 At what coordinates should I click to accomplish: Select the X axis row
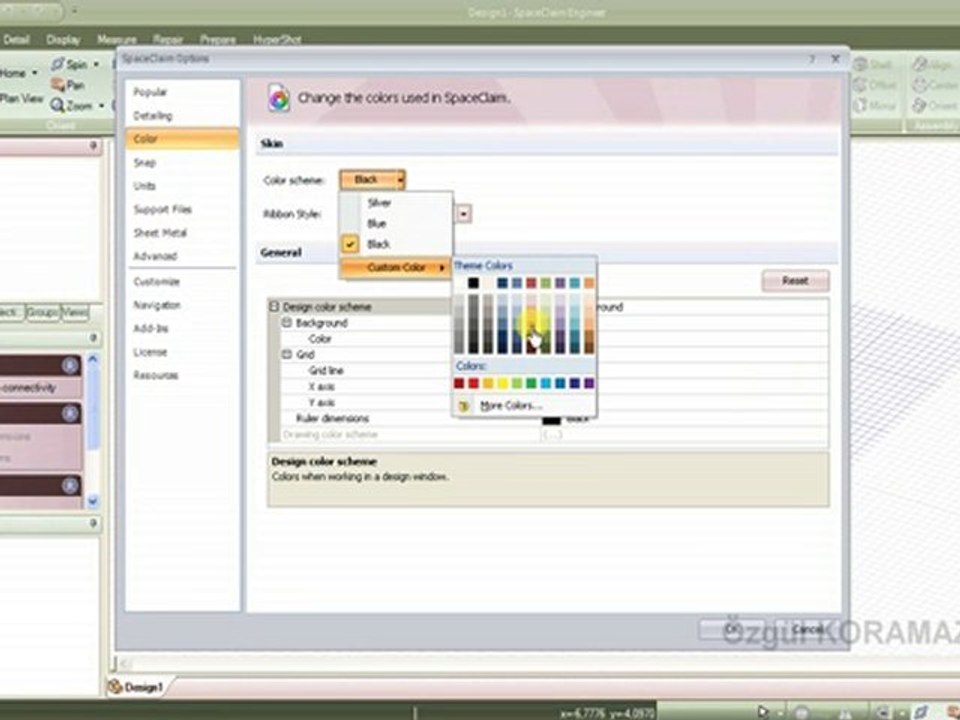554,386
